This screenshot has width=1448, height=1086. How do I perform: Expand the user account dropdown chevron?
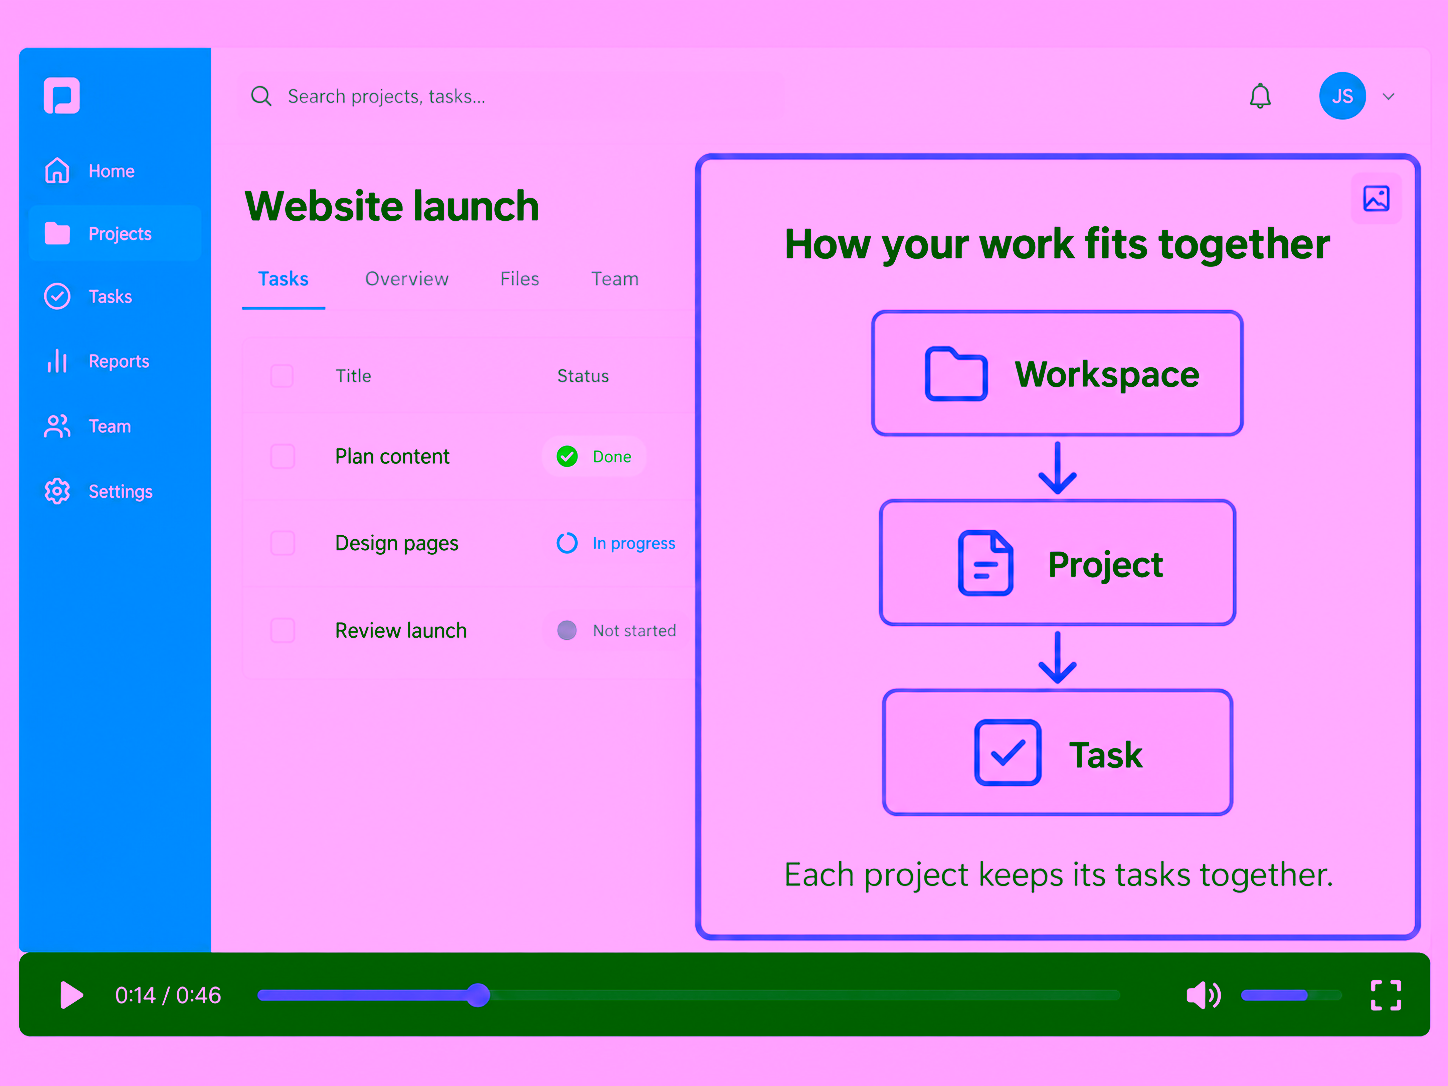[x=1388, y=97]
